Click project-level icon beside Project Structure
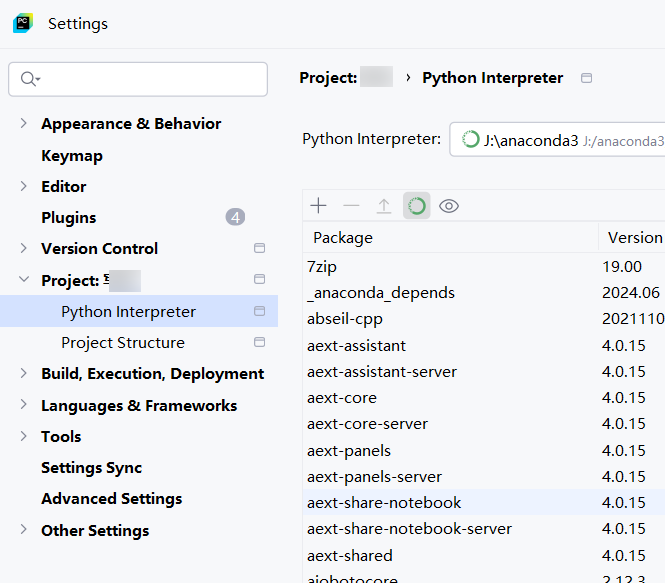The height and width of the screenshot is (583, 665). tap(260, 342)
